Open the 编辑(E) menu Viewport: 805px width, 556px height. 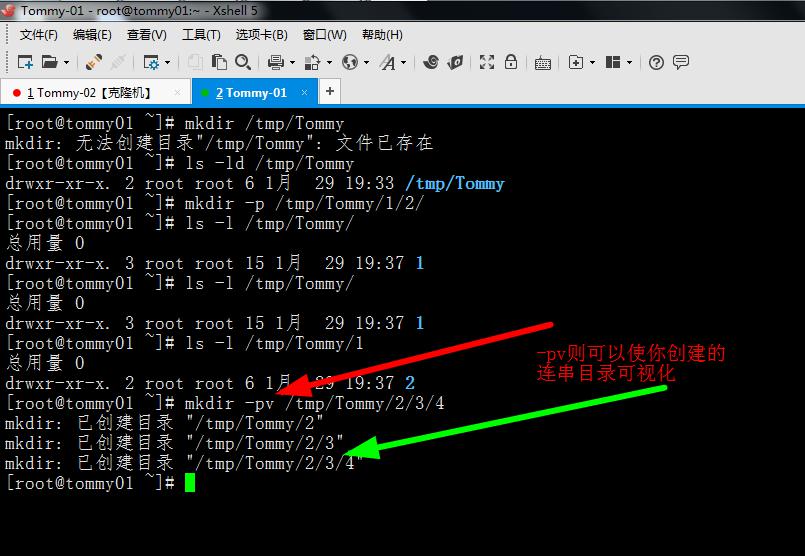(92, 35)
